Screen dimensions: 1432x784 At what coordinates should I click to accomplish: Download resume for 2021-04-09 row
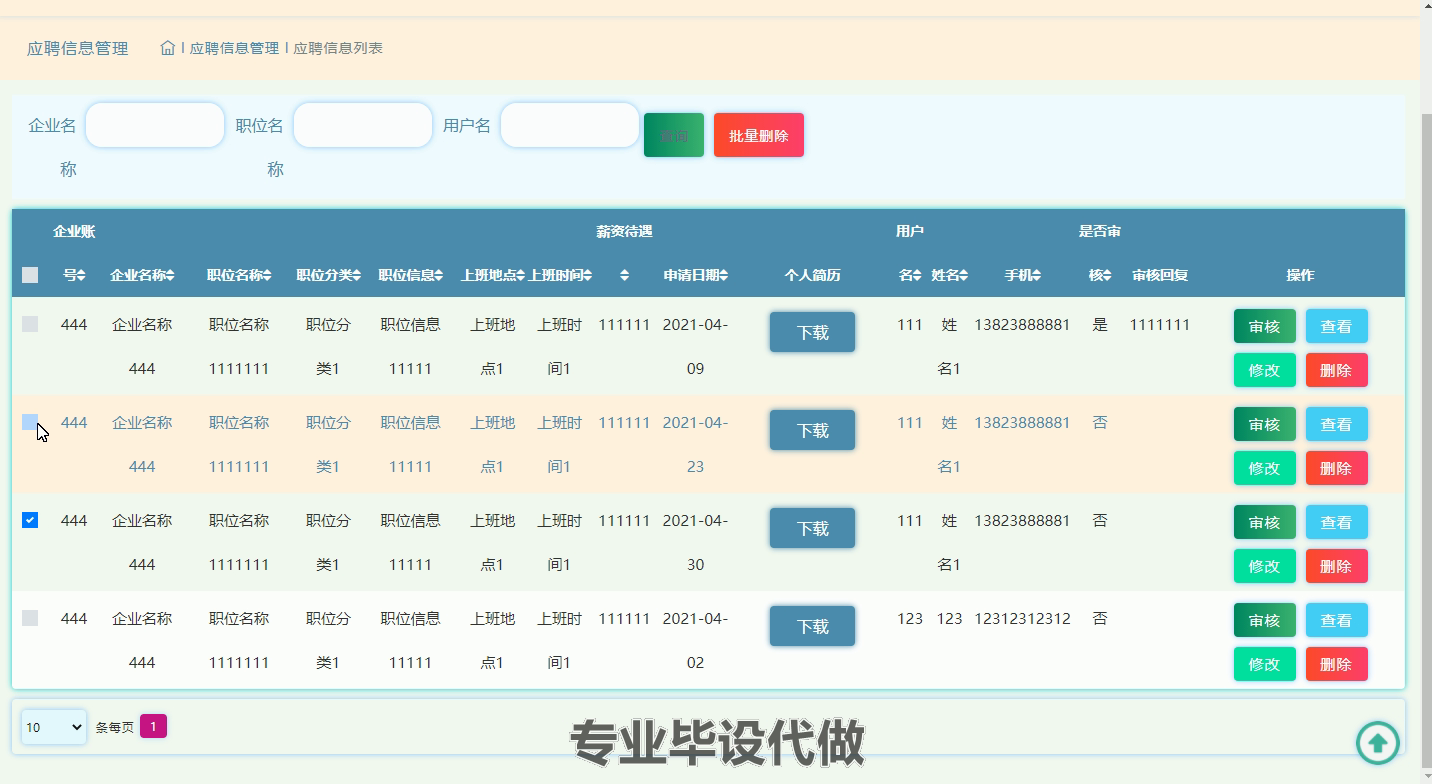point(812,332)
